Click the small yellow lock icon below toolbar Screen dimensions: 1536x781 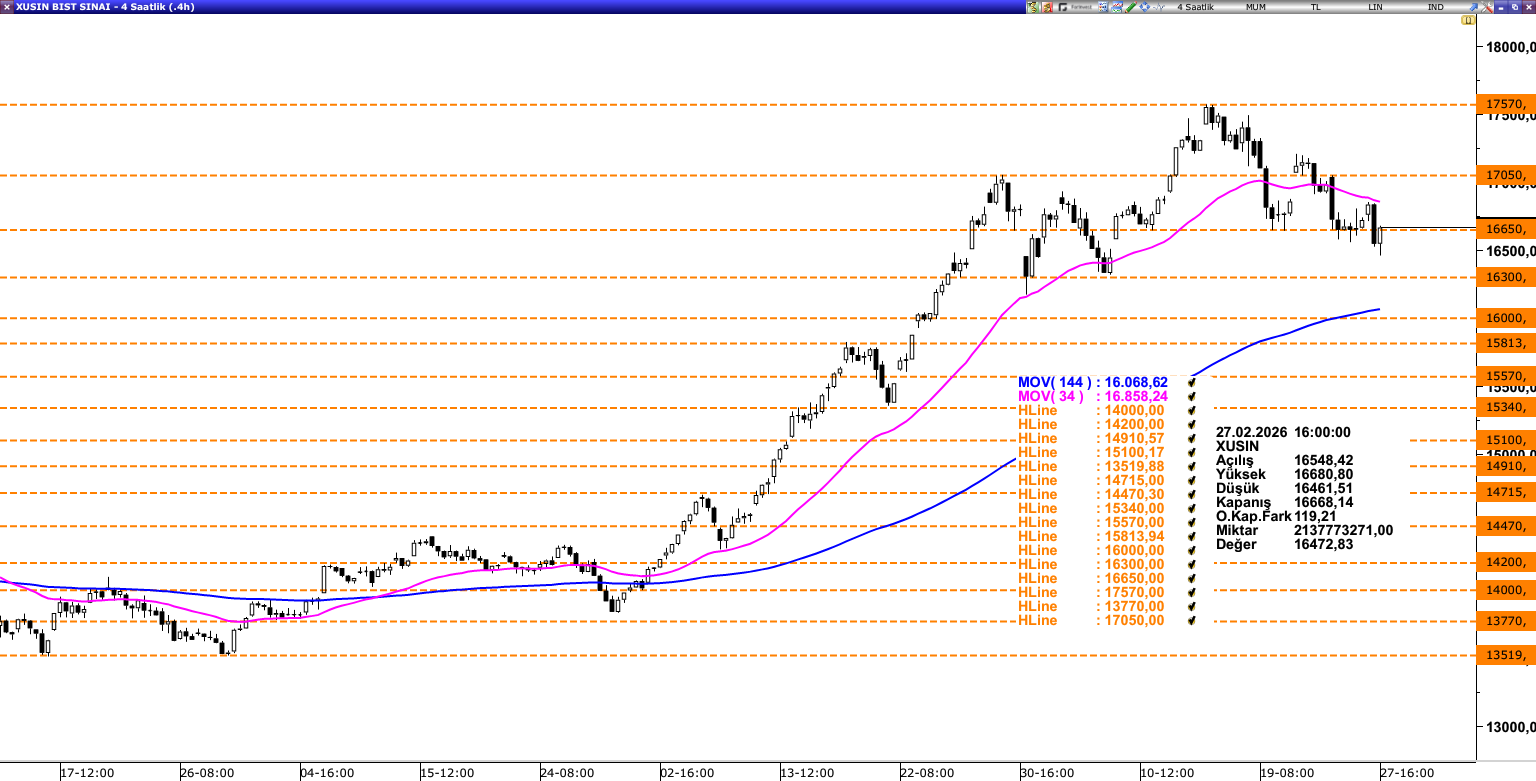click(x=1468, y=20)
